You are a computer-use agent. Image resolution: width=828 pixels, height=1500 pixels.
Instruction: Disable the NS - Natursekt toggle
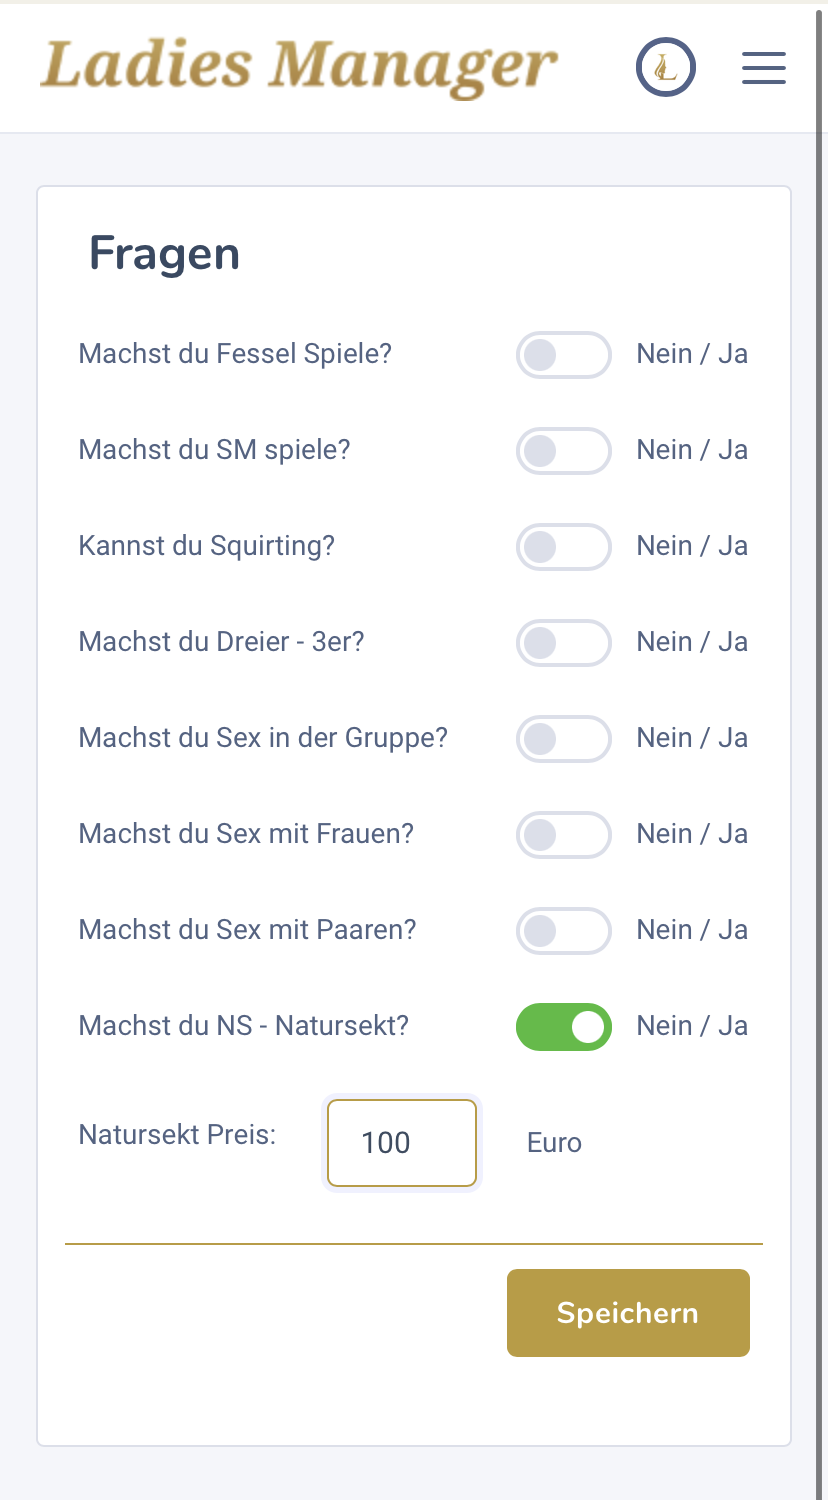[563, 1027]
